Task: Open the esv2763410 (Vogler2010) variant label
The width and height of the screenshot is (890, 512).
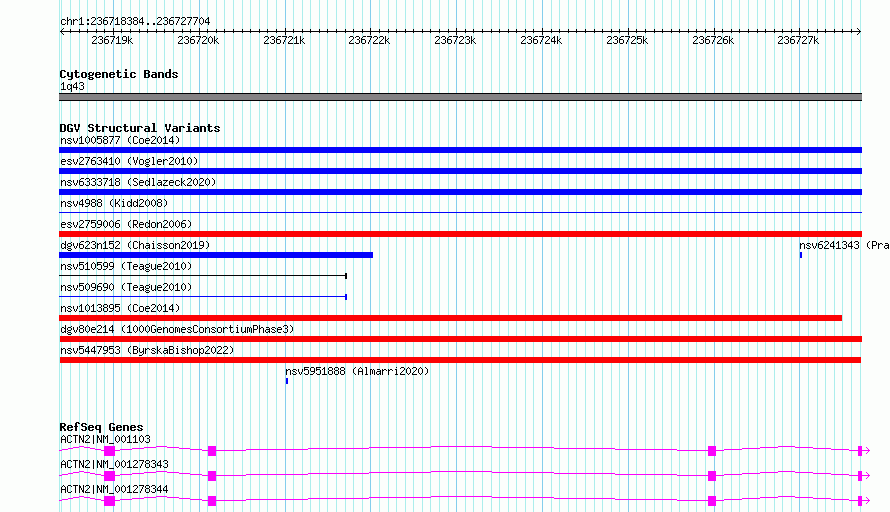Action: [129, 161]
